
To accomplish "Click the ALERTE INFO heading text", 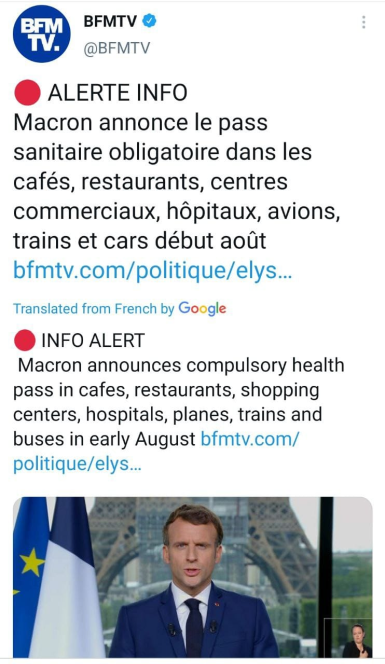I will tap(117, 93).
